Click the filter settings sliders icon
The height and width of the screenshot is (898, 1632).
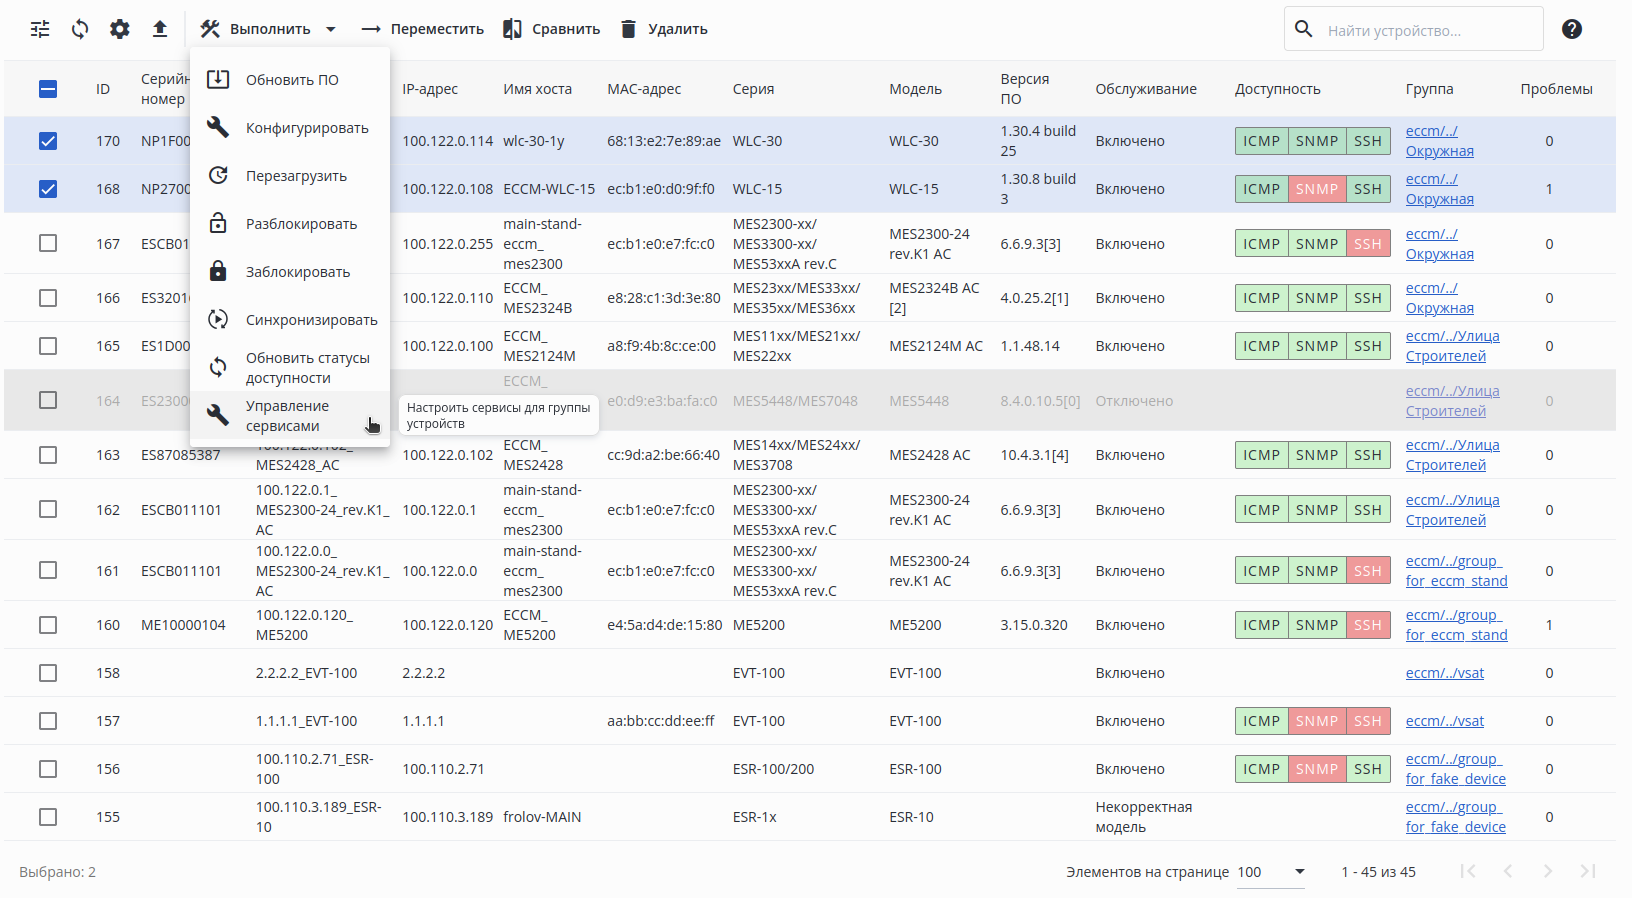40,29
